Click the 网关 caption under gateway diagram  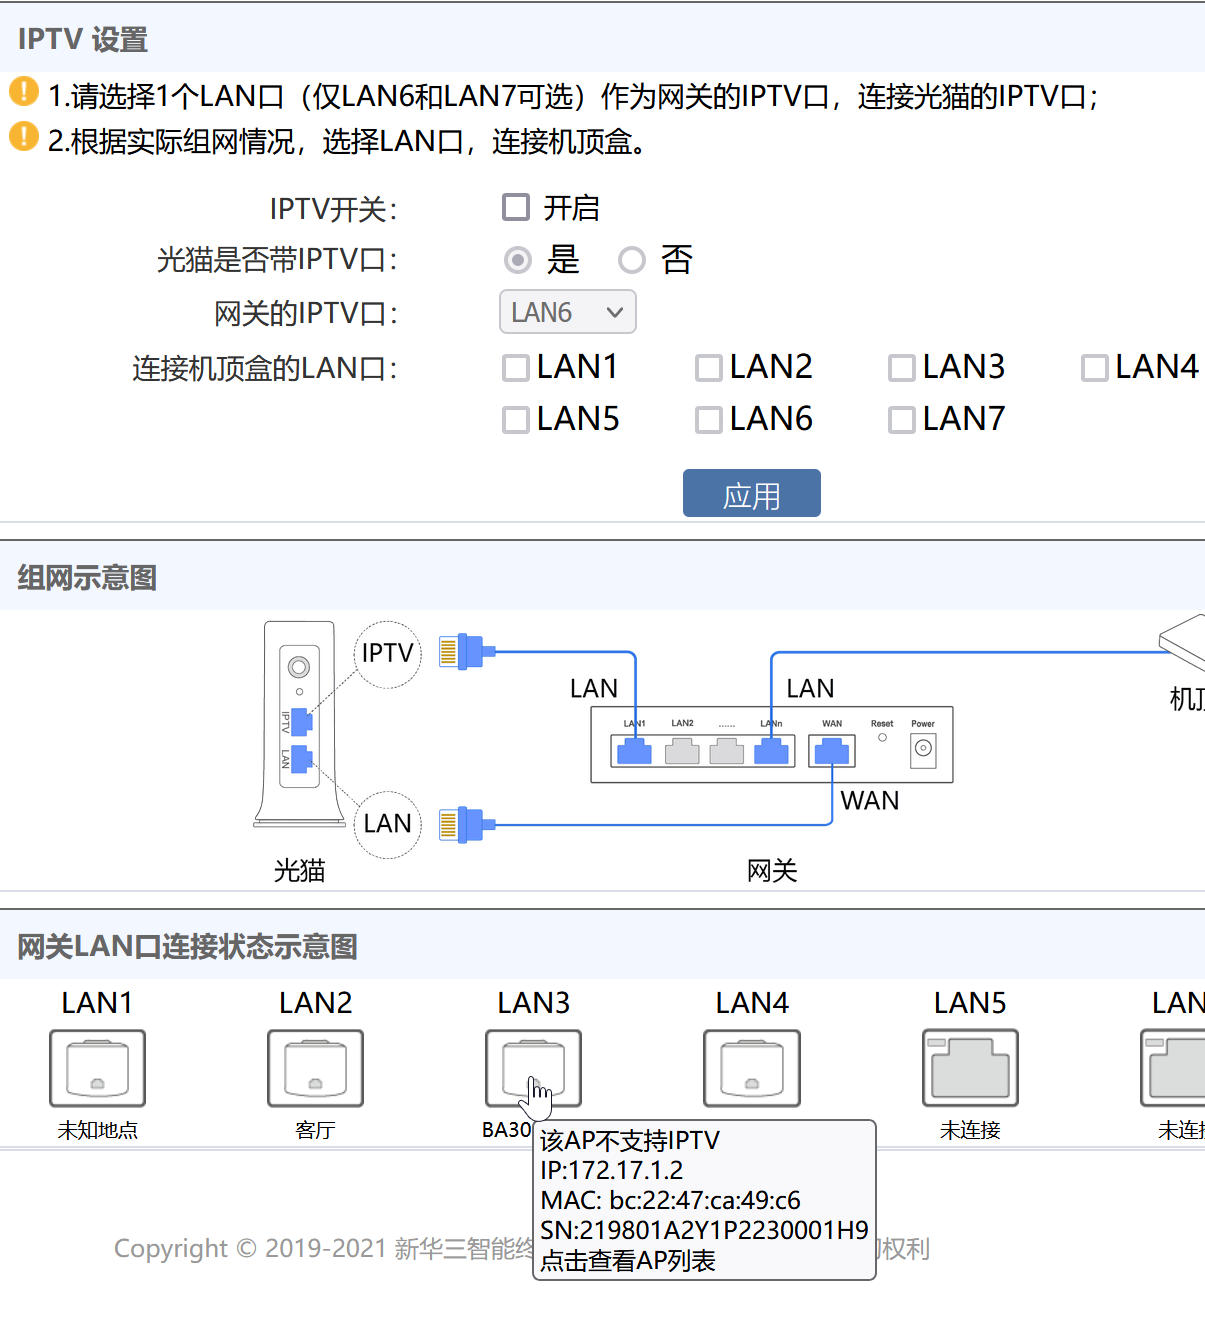point(772,870)
